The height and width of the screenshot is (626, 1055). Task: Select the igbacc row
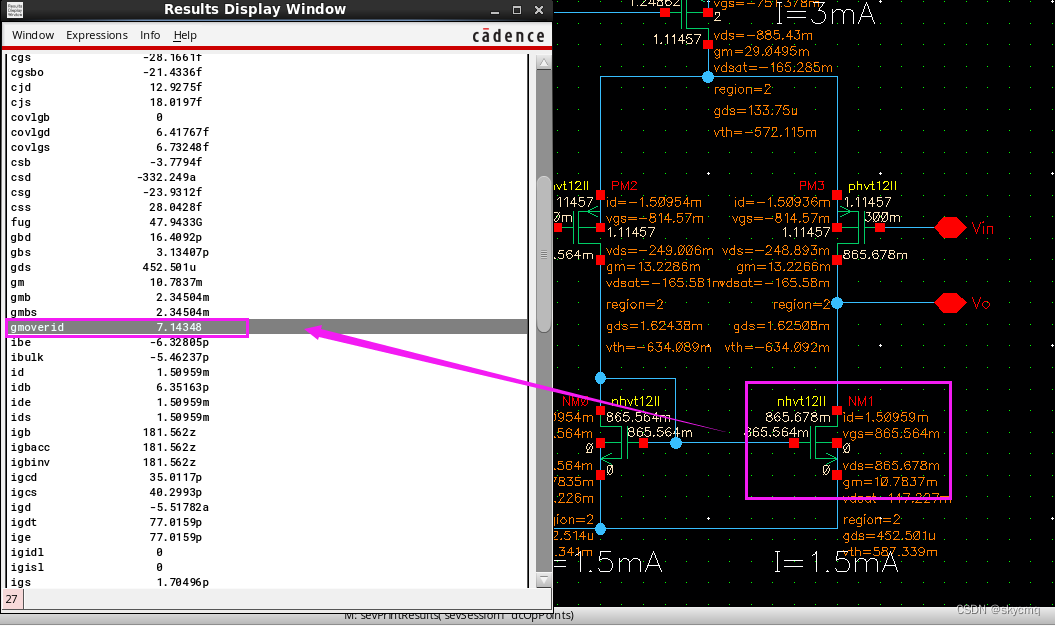tap(266, 447)
